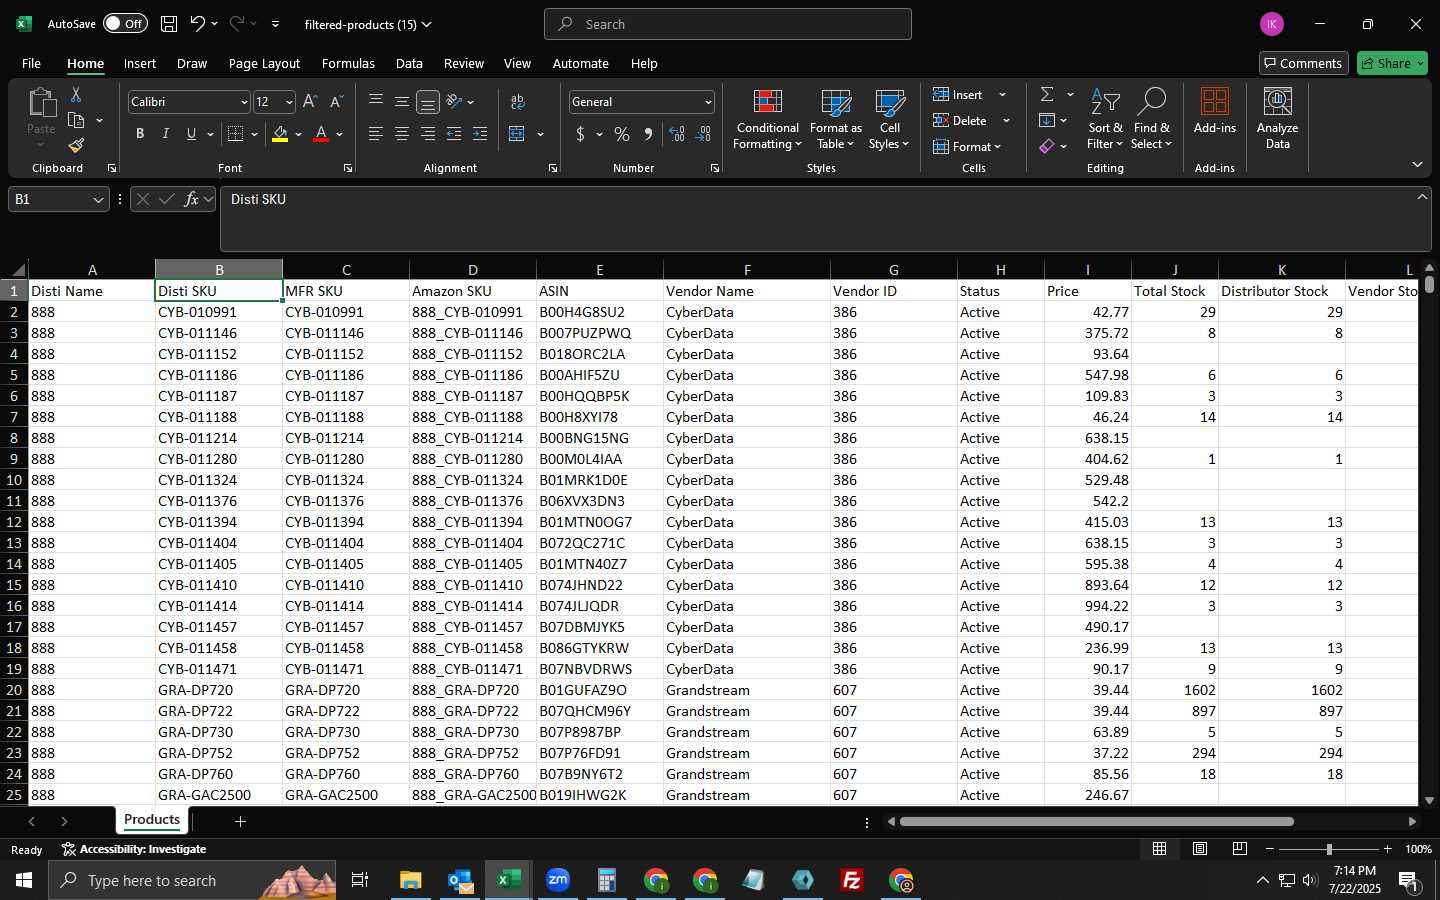This screenshot has height=900, width=1440.
Task: Click the horizontal scrollbar thumb
Action: (1096, 822)
